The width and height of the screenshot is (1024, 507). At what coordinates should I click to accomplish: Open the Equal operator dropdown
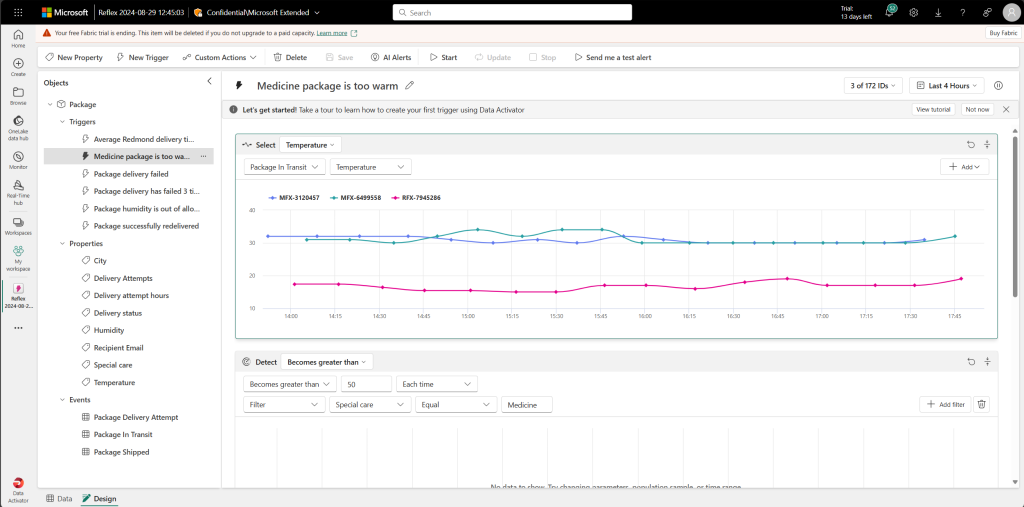click(456, 404)
